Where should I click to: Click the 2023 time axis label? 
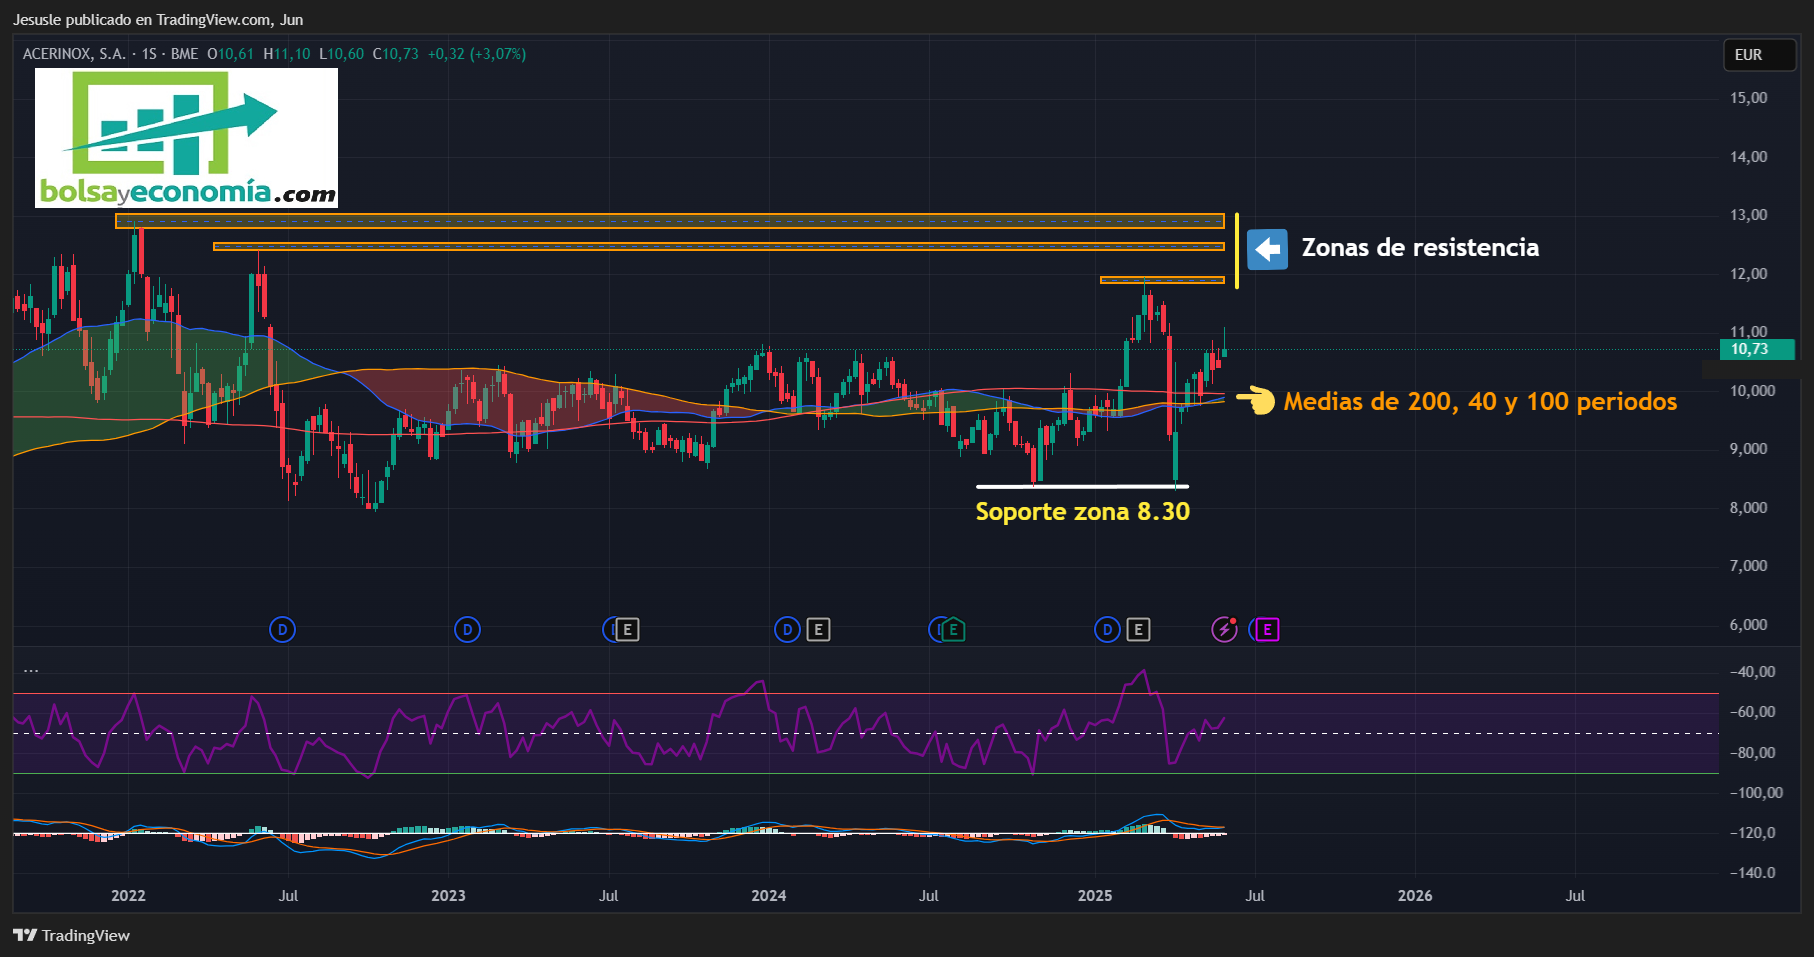[448, 896]
